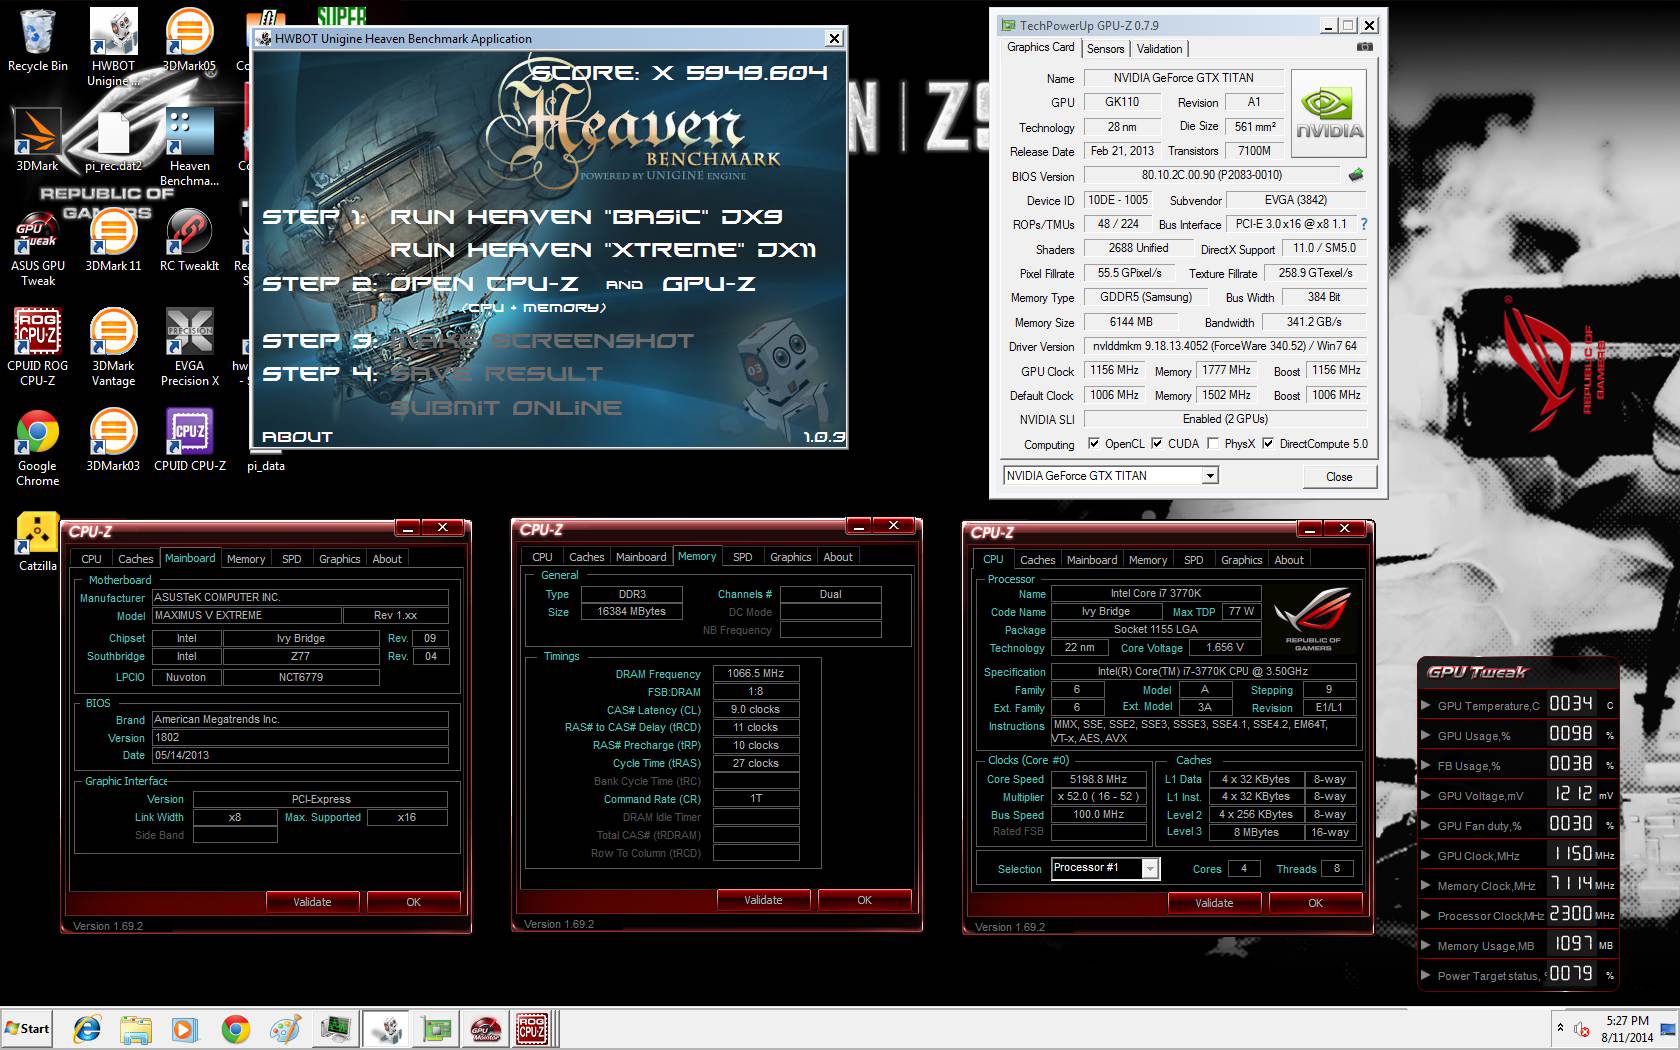Viewport: 1680px width, 1050px height.
Task: Open 3DMark Vantage desktop shortcut
Action: 113,348
